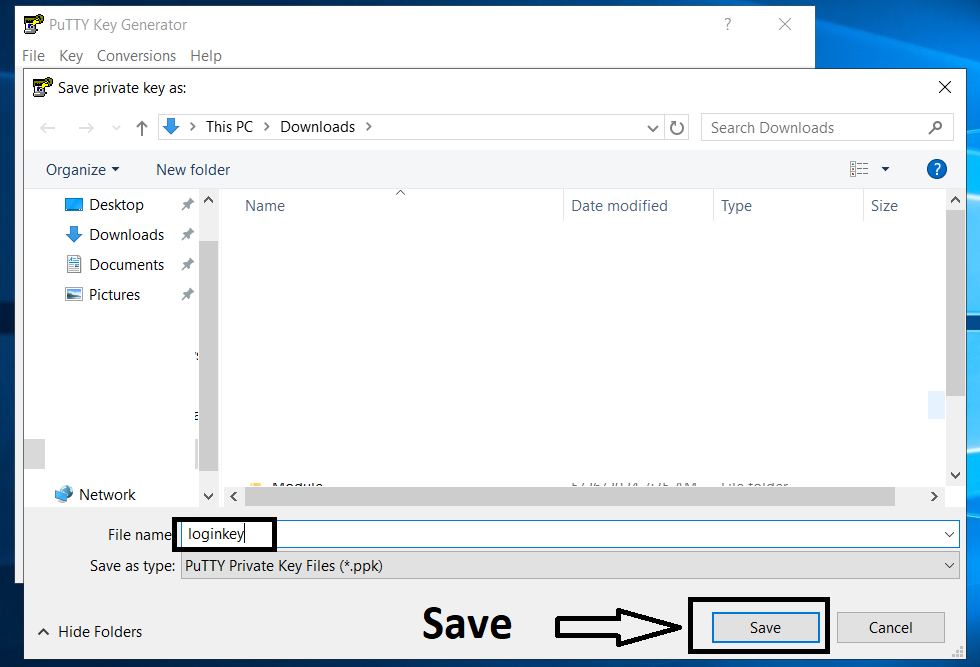980x667 pixels.
Task: Open the Save as type combo box
Action: point(570,566)
